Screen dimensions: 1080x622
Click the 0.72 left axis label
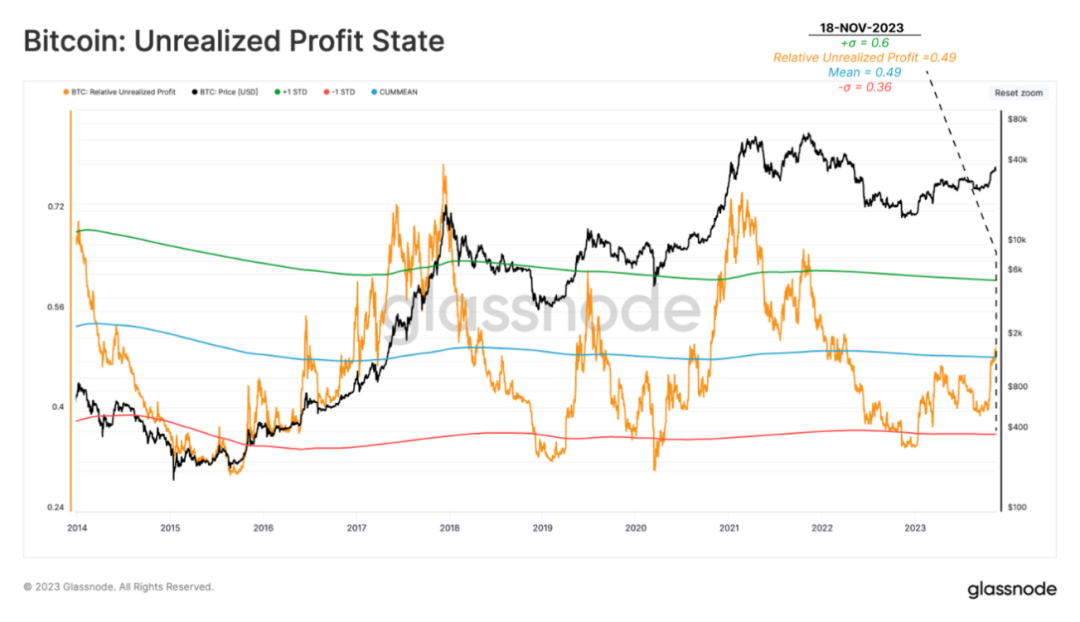click(x=56, y=207)
